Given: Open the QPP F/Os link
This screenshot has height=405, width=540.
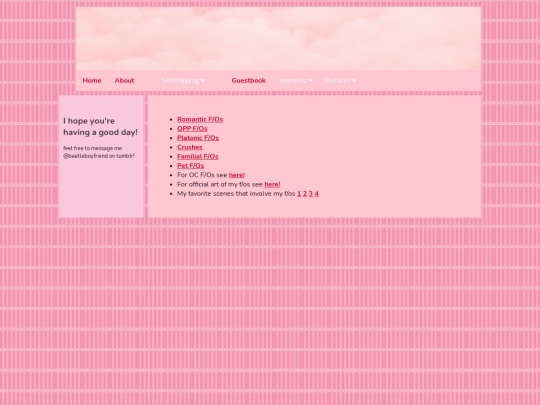Looking at the screenshot, I should click(192, 129).
